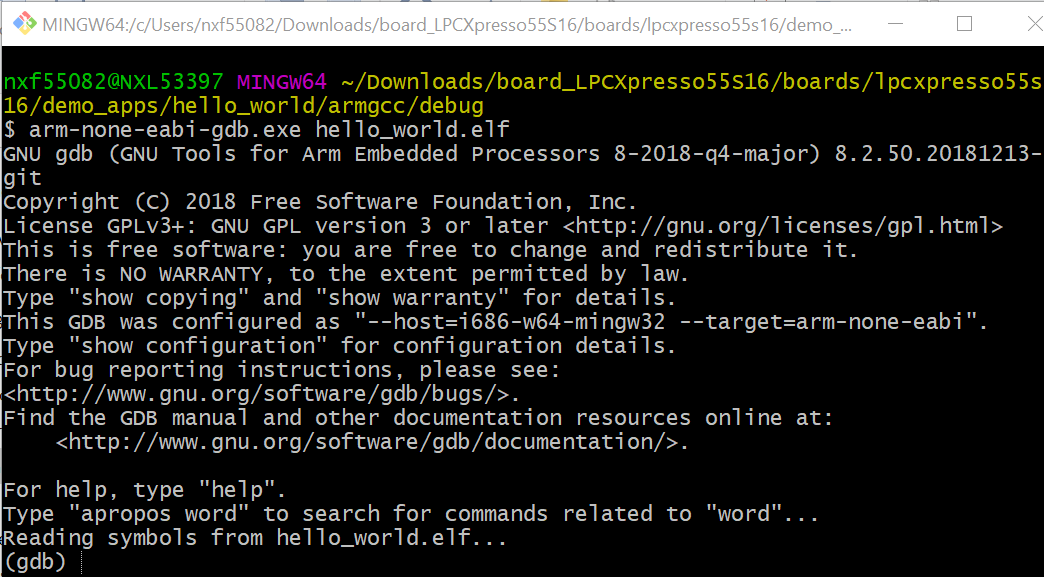The image size is (1044, 577).
Task: Maximize the MINGW64 terminal window
Action: click(964, 23)
